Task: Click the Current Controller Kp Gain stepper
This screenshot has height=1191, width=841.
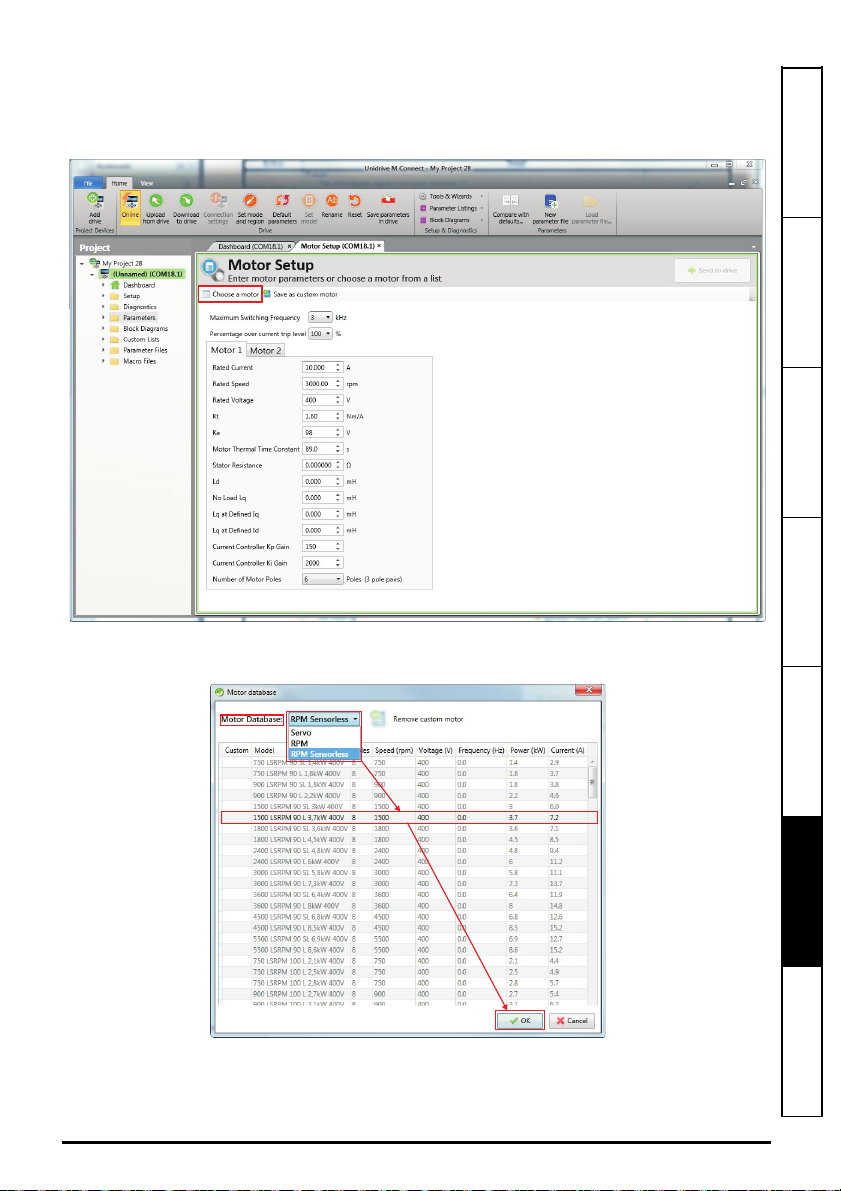Action: [339, 546]
